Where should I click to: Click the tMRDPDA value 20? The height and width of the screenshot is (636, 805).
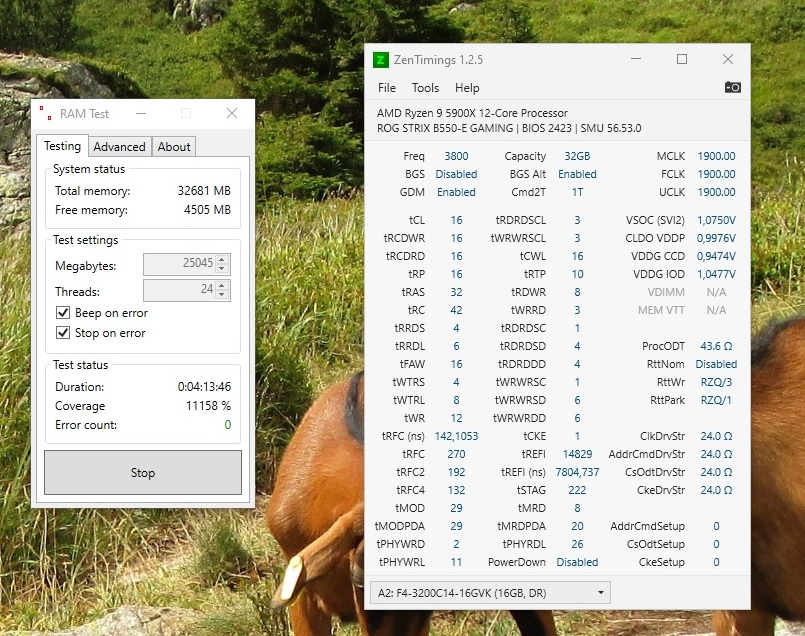tap(577, 526)
